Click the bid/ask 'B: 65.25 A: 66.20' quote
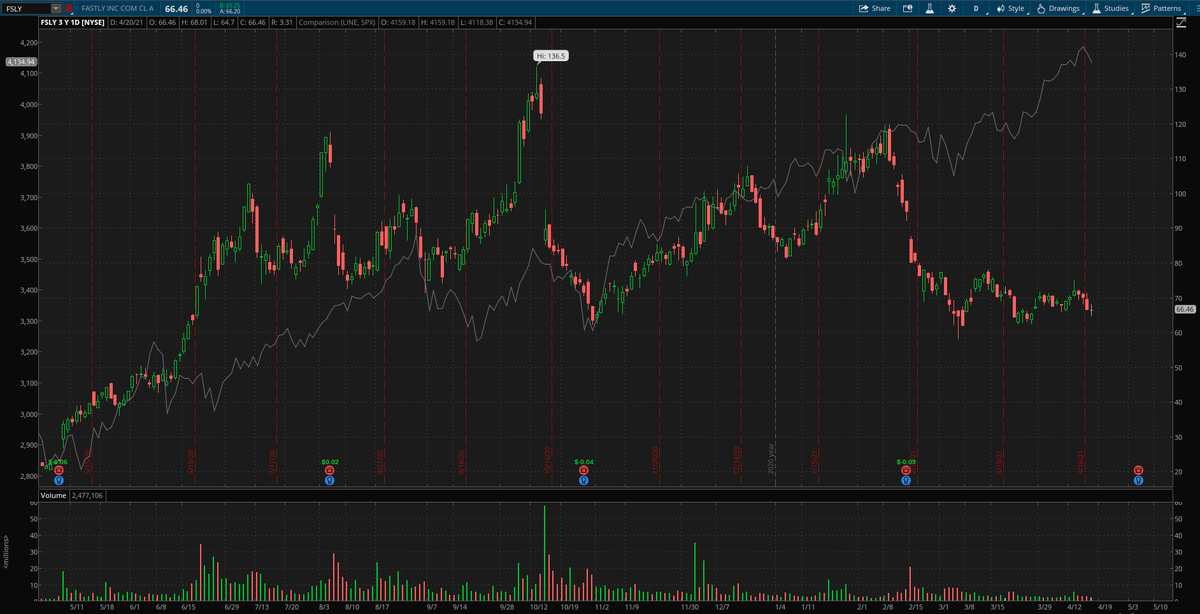The height and width of the screenshot is (614, 1200). click(x=229, y=8)
